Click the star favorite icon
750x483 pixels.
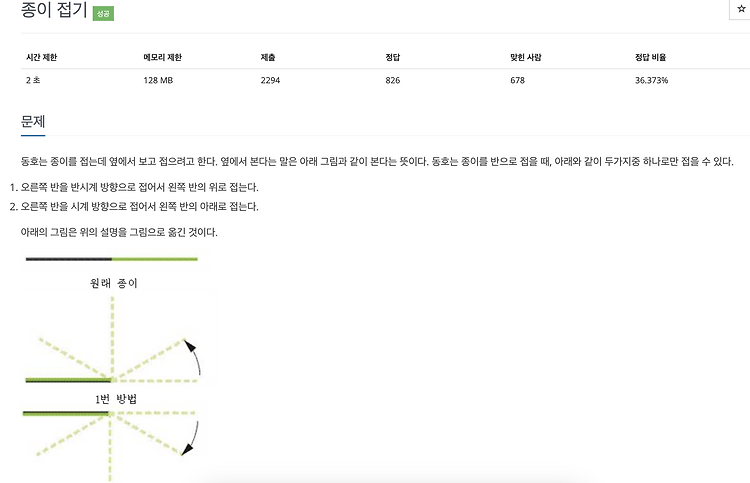[741, 8]
